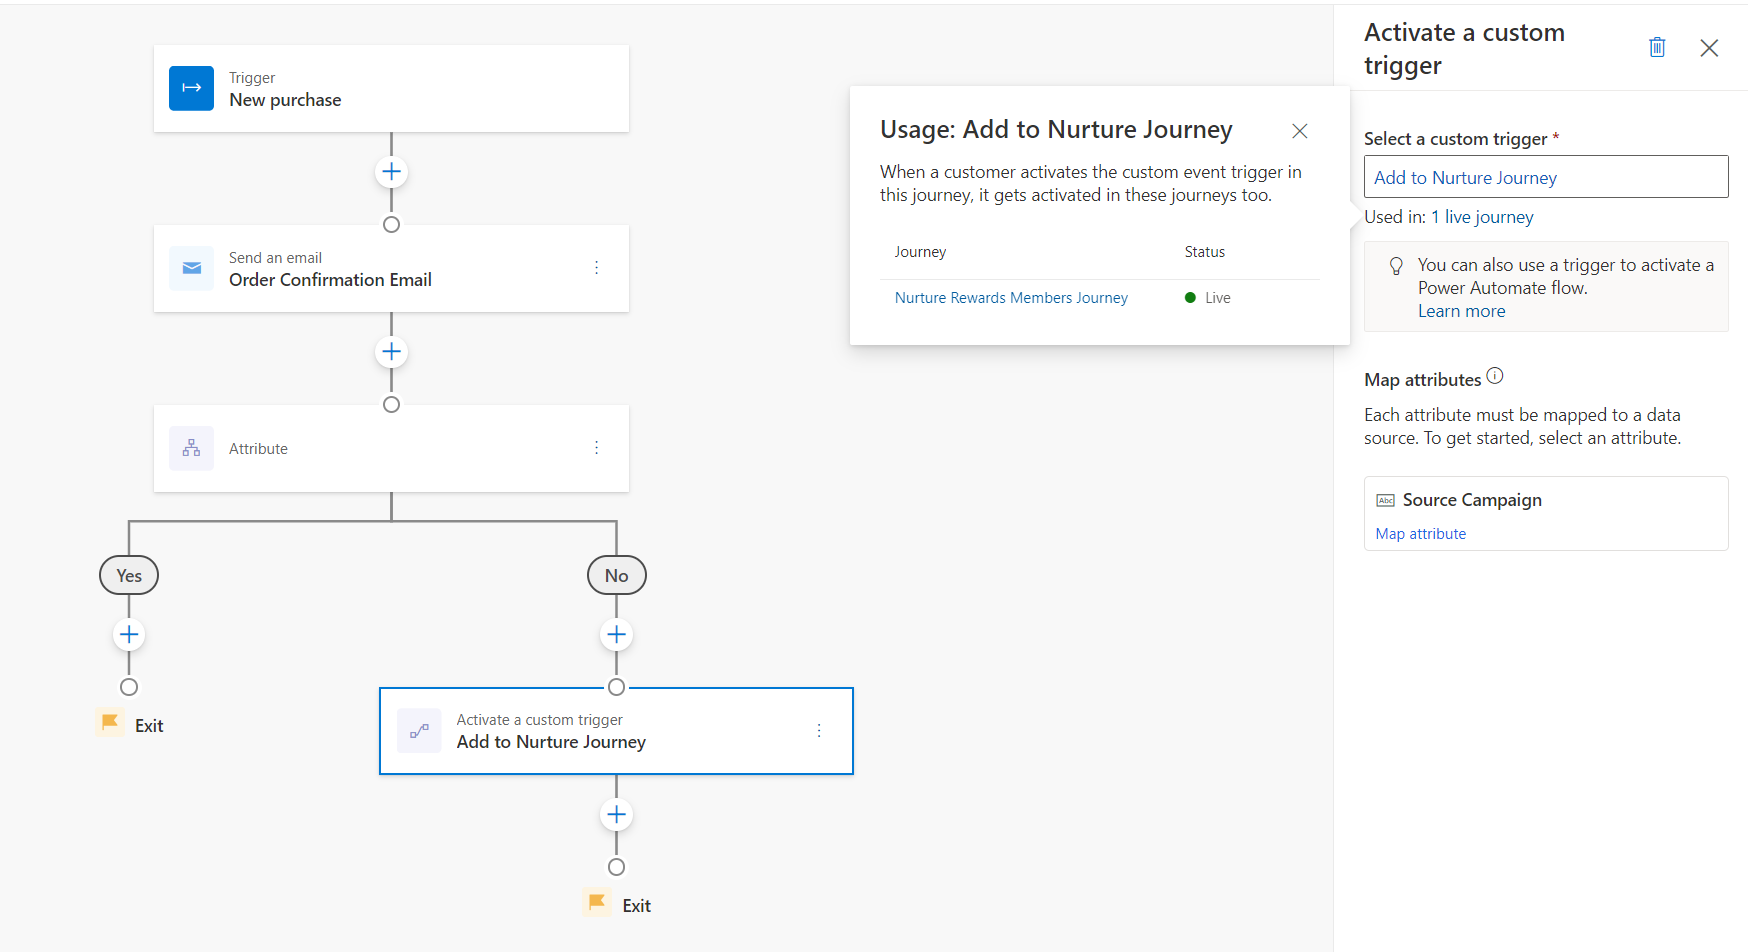This screenshot has height=952, width=1748.
Task: Select the Yes branch label
Action: [x=129, y=576]
